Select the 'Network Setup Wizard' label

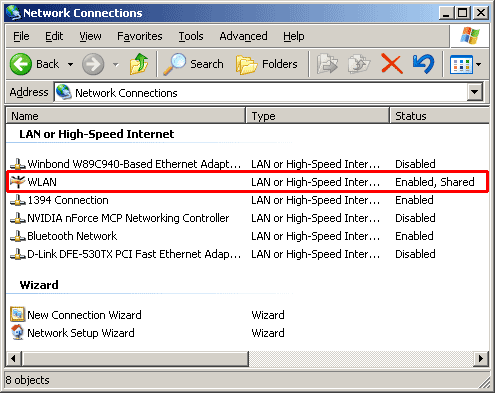pyautogui.click(x=81, y=333)
